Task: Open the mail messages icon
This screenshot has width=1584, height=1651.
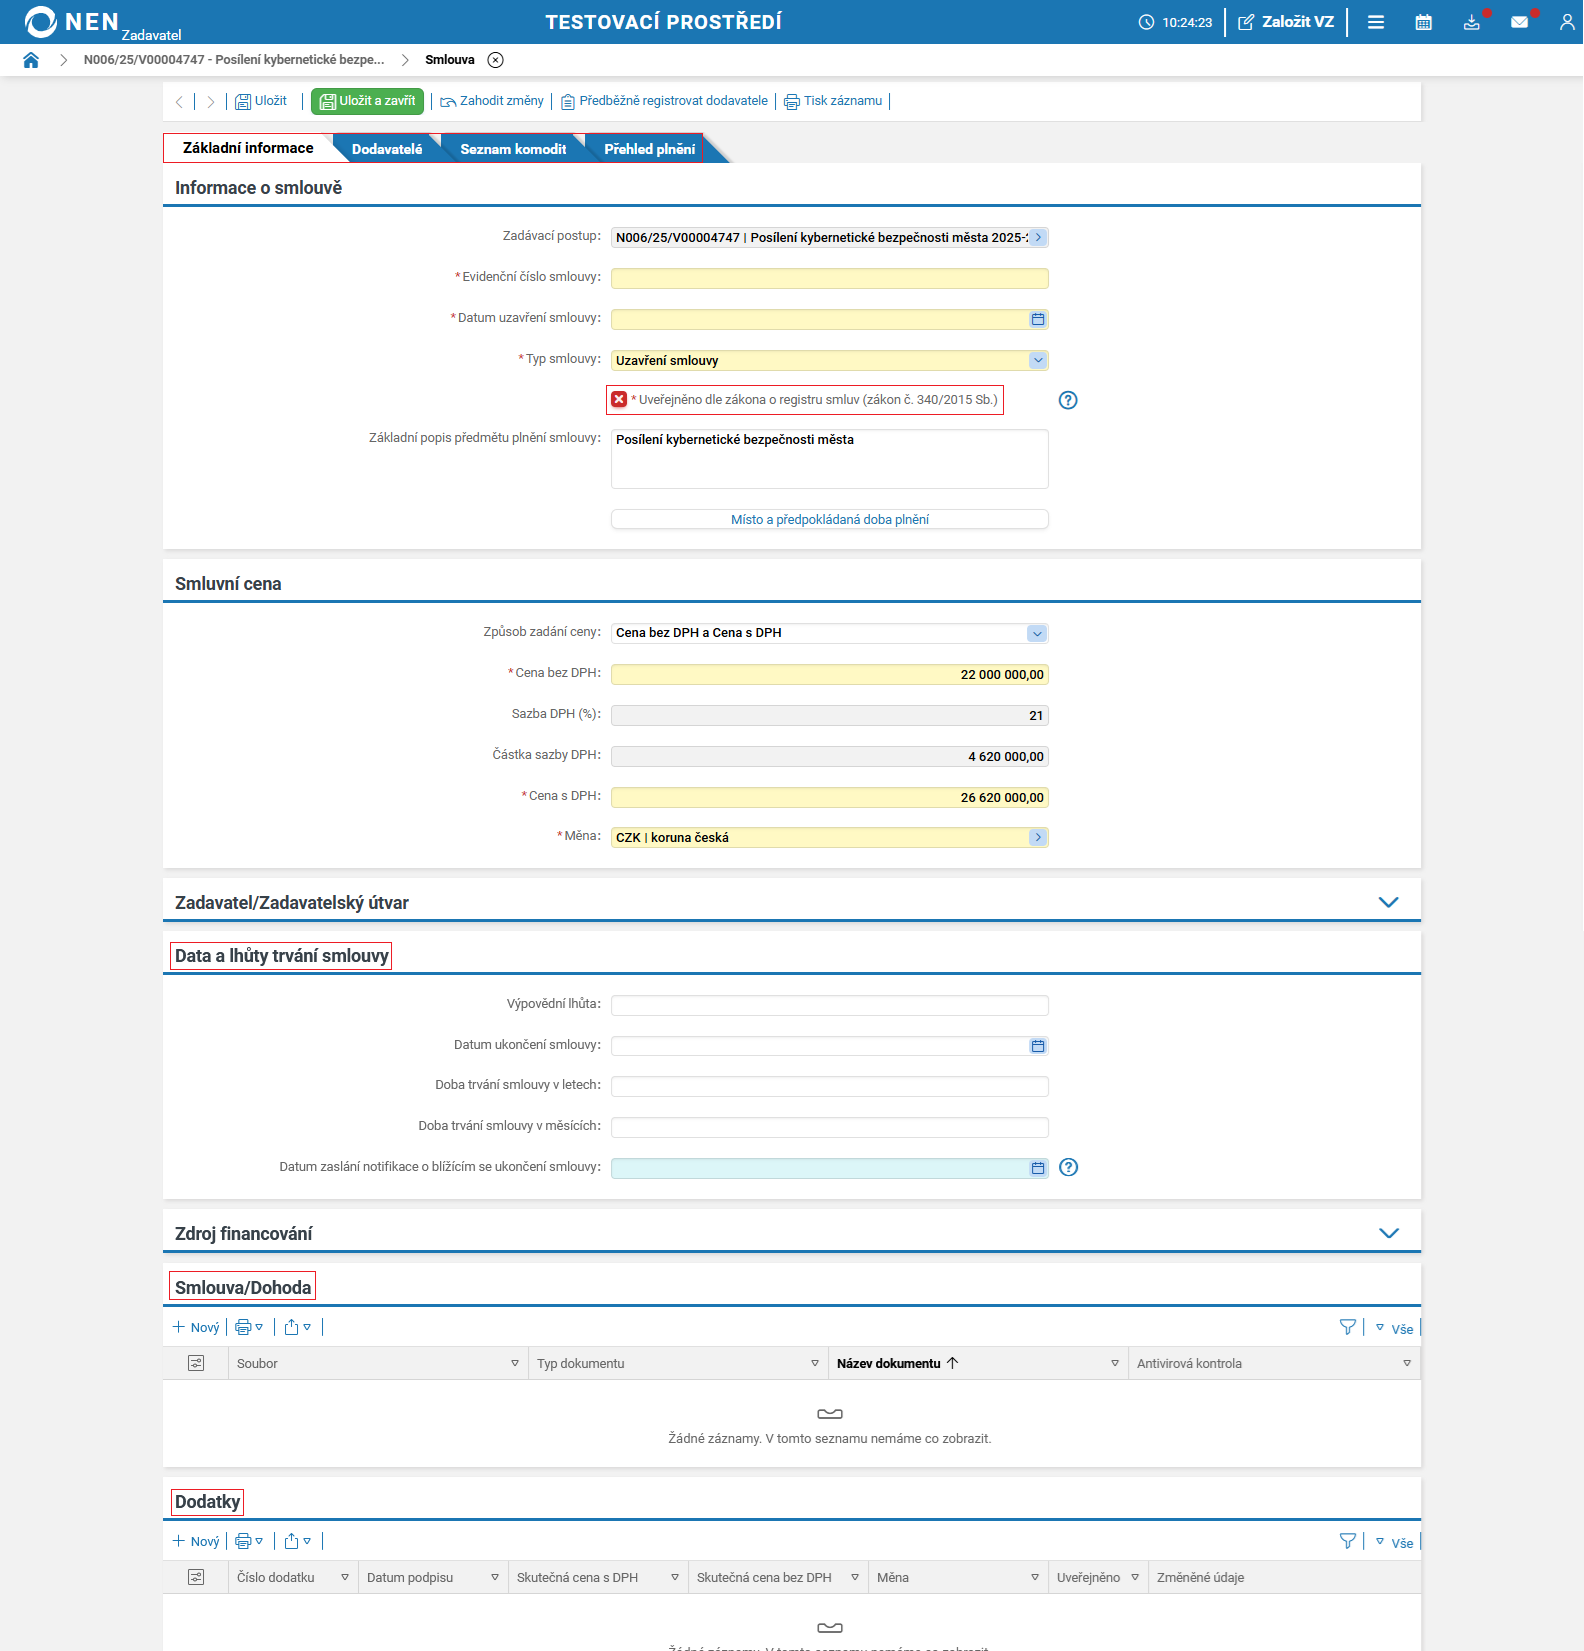Action: (x=1519, y=22)
